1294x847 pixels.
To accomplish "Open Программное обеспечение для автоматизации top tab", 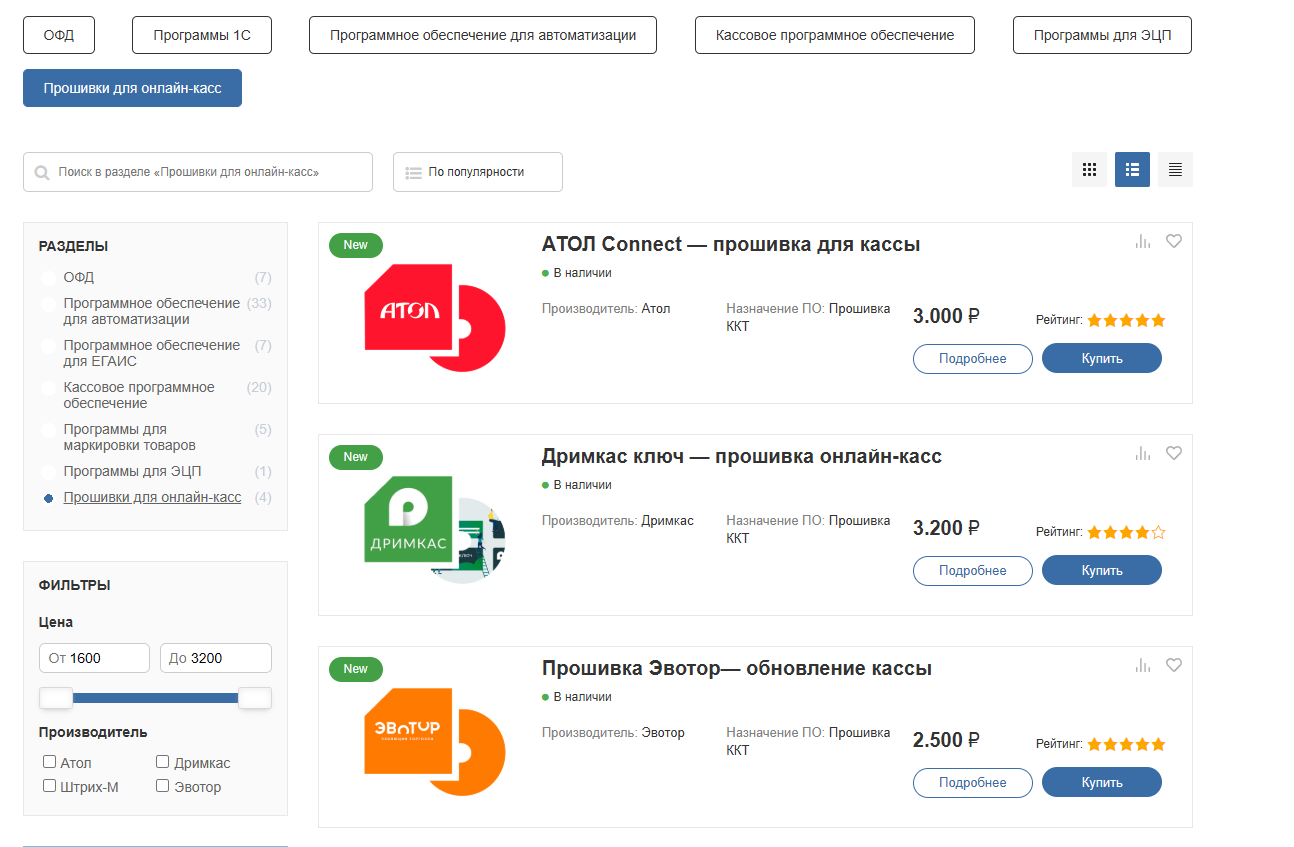I will tap(483, 35).
